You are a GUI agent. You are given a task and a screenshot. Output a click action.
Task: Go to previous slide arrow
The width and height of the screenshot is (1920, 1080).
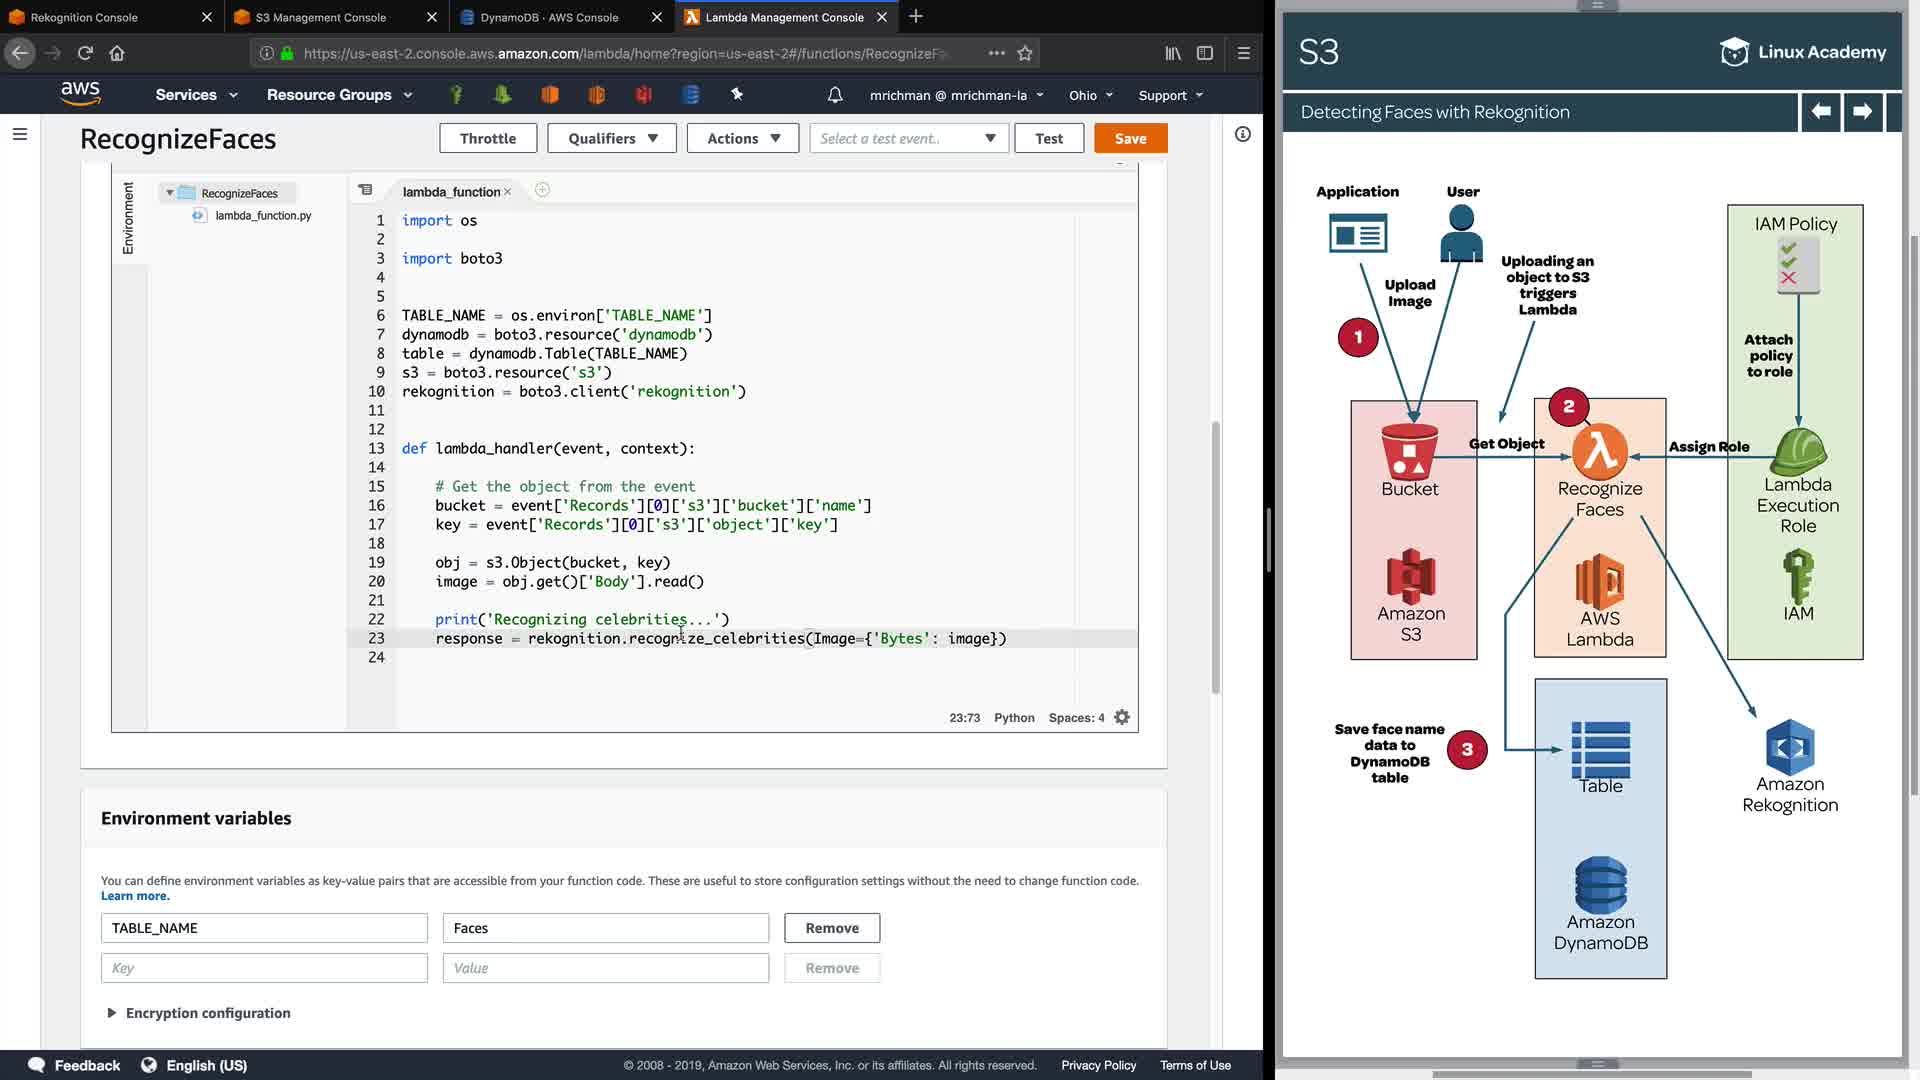point(1821,112)
